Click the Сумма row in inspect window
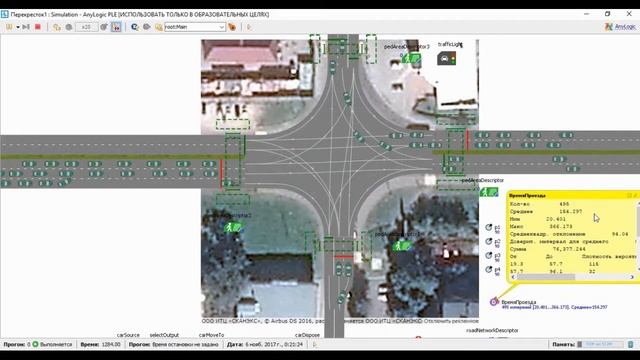 (x=549, y=249)
